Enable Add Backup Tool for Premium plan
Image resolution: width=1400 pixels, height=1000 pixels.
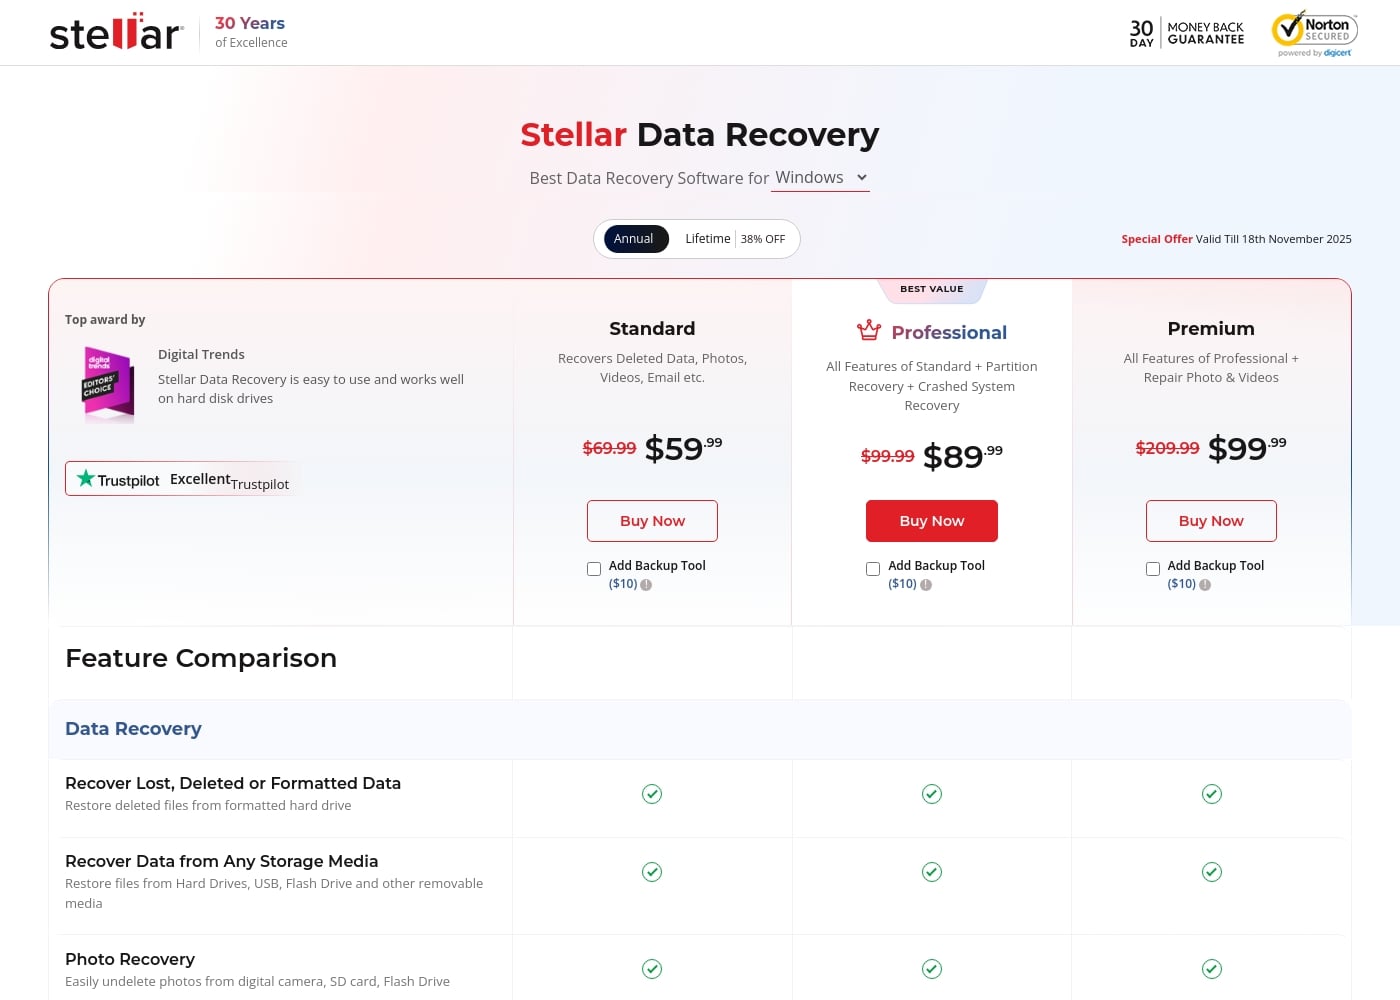point(1153,569)
